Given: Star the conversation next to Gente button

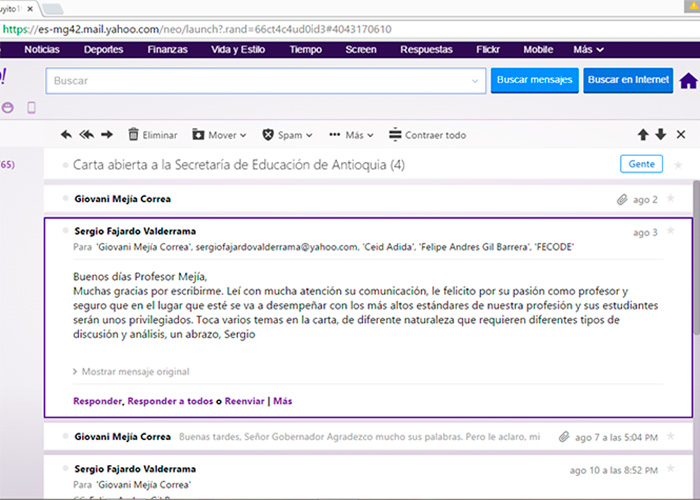Looking at the screenshot, I should tap(678, 164).
